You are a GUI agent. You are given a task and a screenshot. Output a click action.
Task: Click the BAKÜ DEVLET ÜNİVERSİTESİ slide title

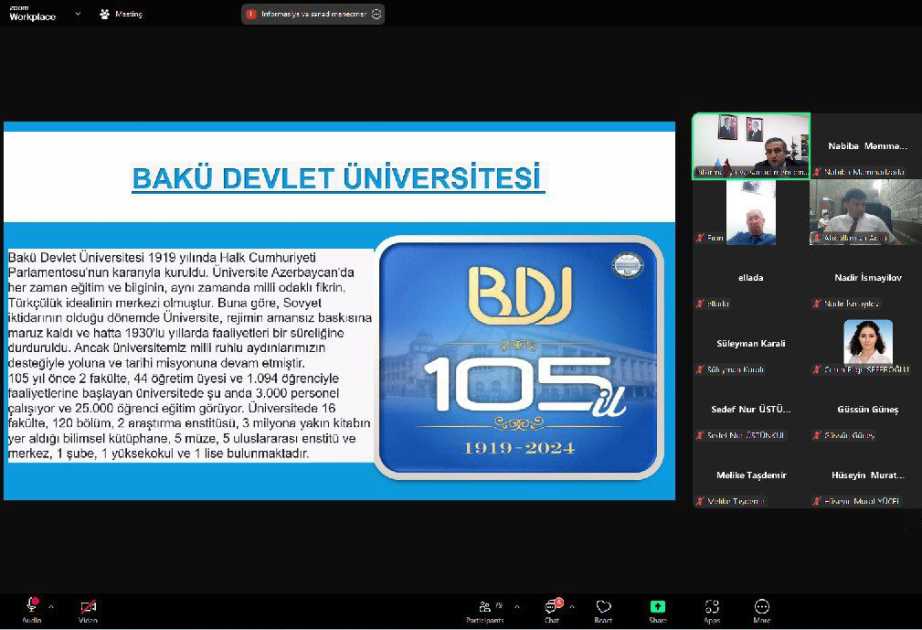[337, 179]
